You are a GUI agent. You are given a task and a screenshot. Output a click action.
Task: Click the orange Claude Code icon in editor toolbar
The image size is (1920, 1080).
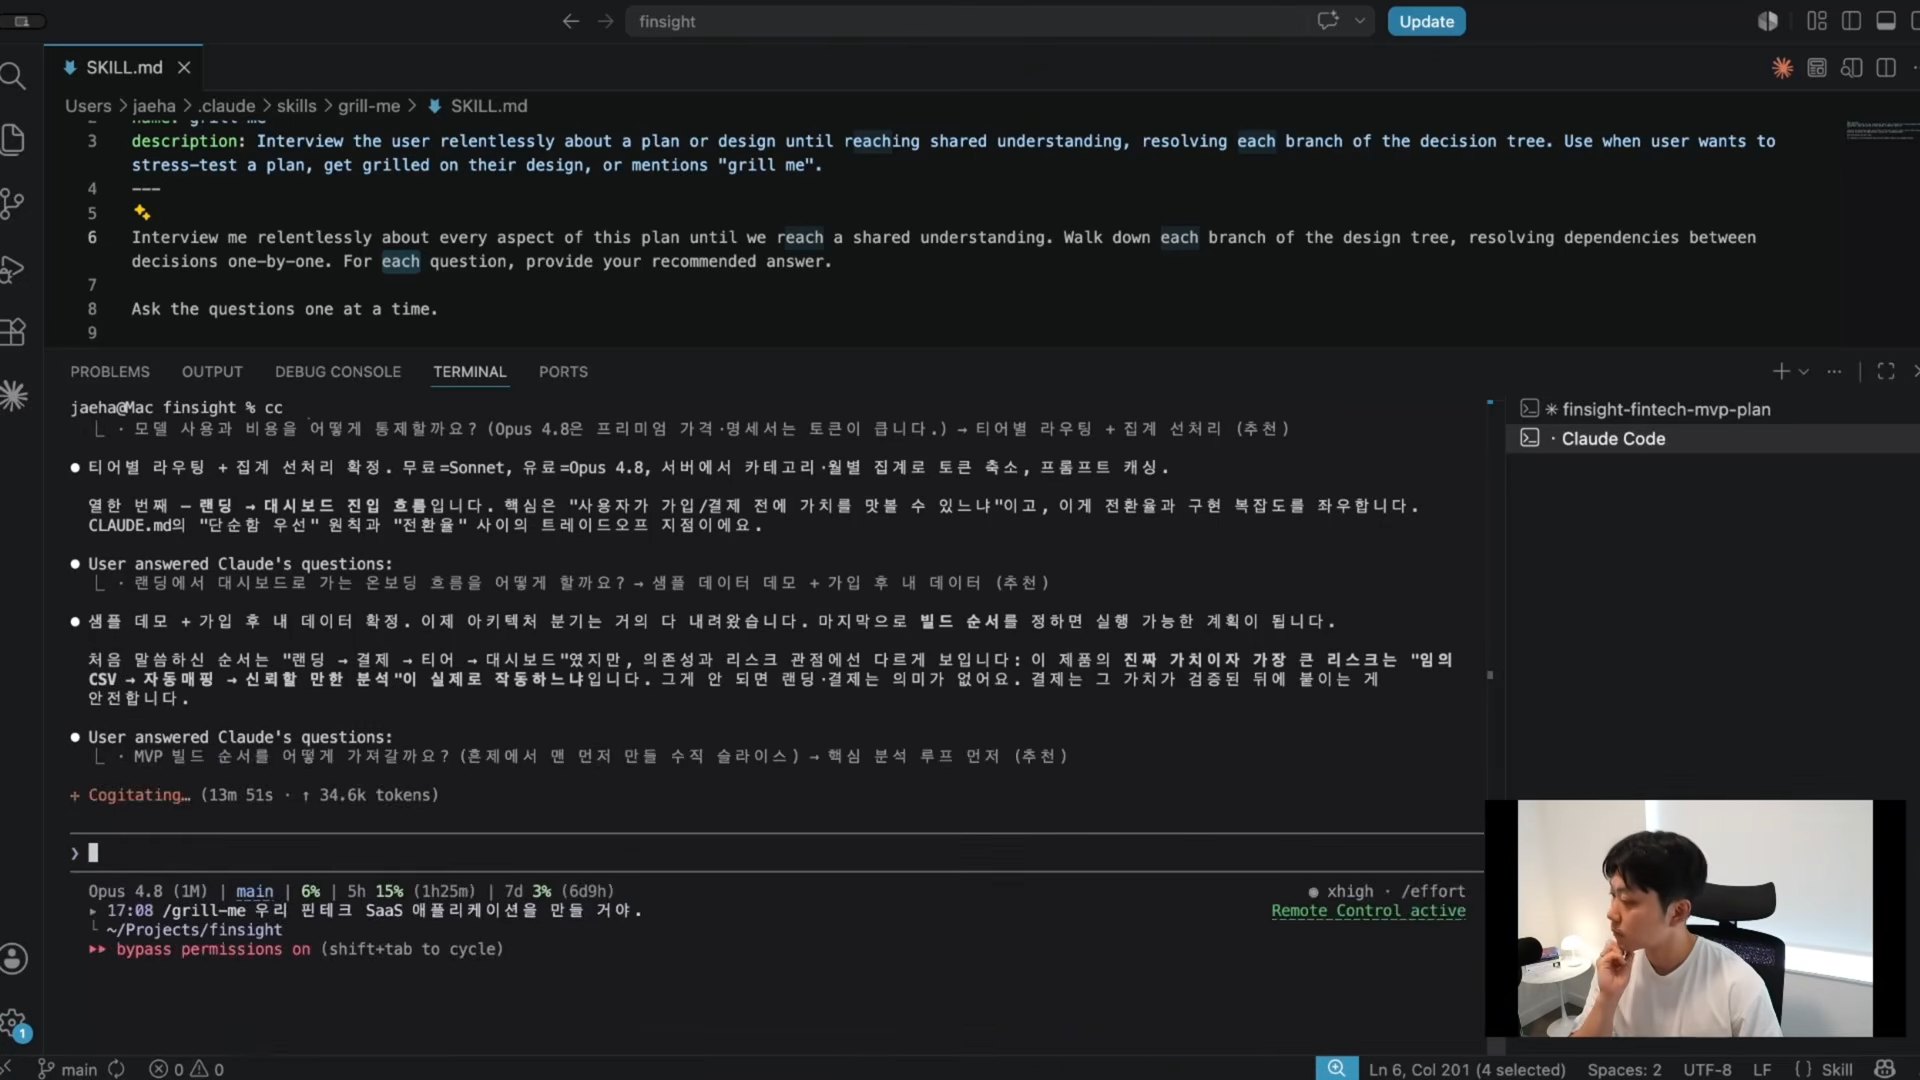(x=1782, y=68)
